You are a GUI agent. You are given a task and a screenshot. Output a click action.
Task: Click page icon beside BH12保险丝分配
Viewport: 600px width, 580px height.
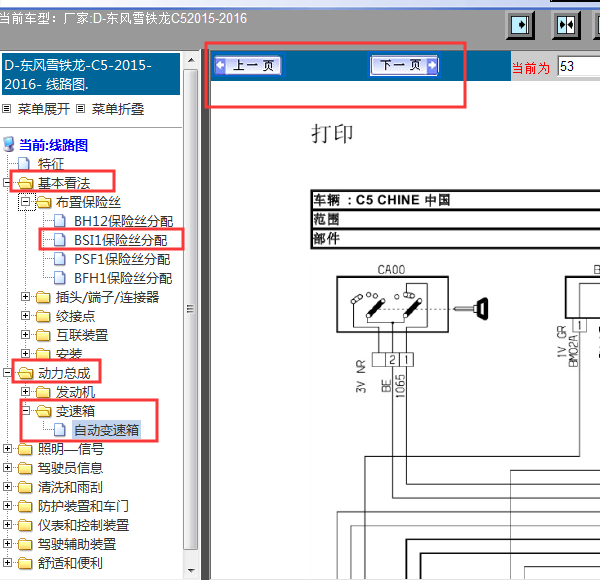pos(60,221)
